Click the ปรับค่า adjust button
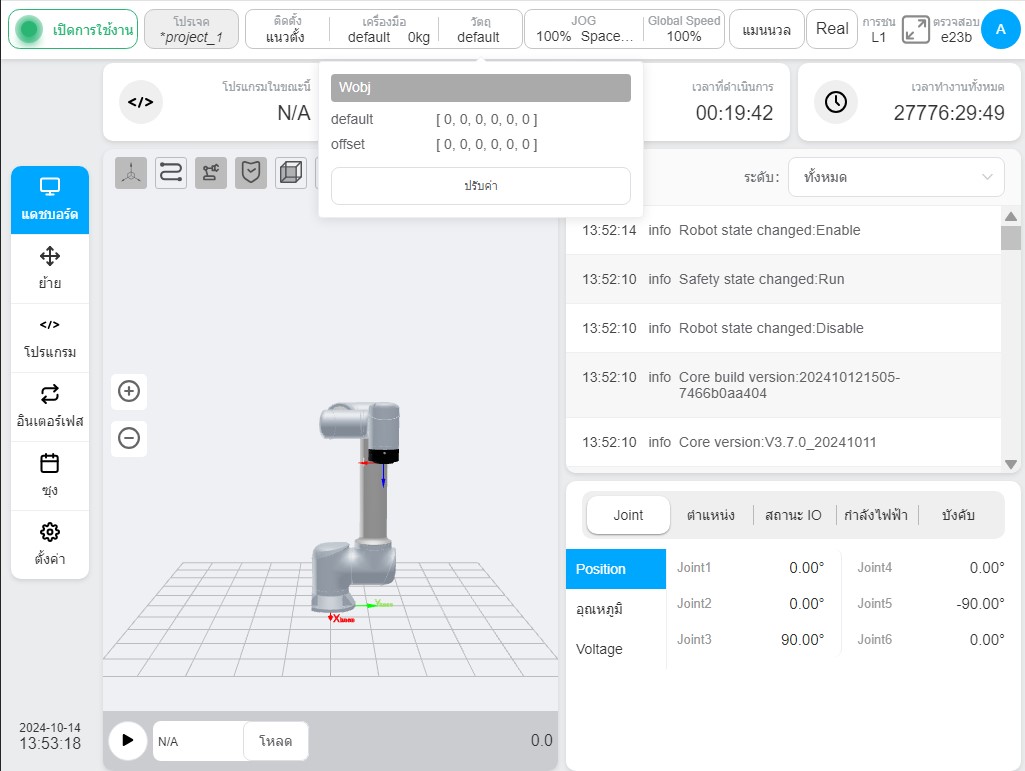Screen dimensions: 1025x771 [x=480, y=186]
